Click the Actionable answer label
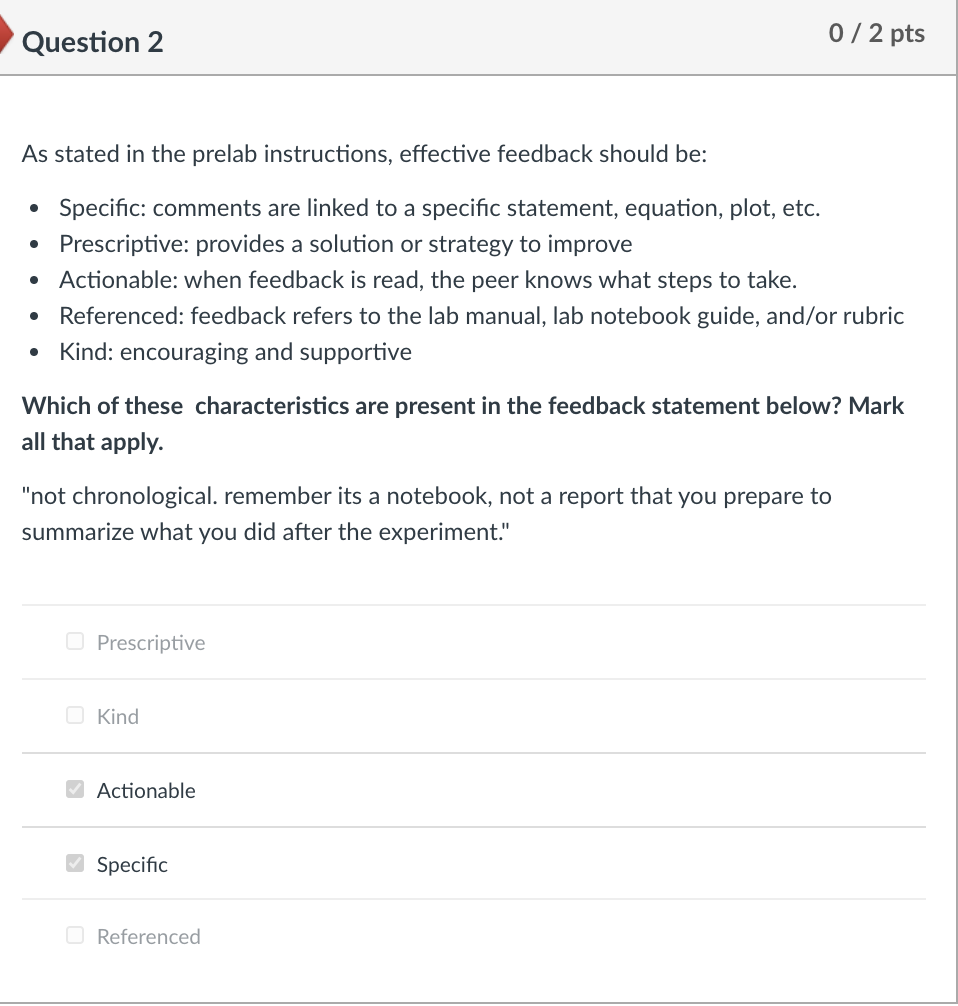This screenshot has height=1006, width=958. click(x=146, y=790)
